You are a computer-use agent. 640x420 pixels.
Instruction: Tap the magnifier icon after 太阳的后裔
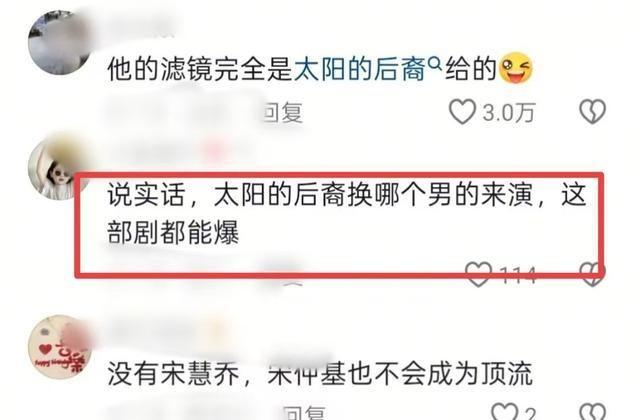(436, 63)
